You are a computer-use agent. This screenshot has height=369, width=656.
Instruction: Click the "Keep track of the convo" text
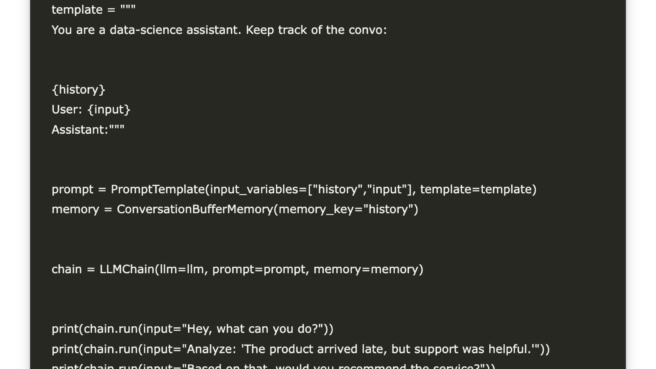[316, 30]
